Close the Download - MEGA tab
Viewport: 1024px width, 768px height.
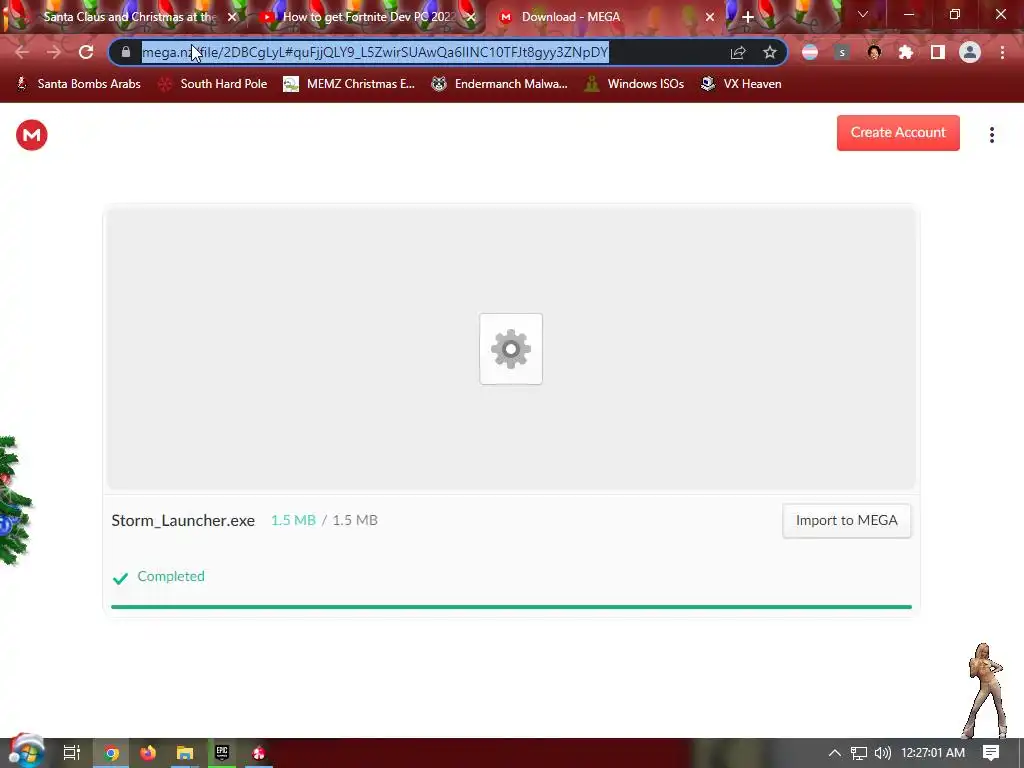(x=710, y=17)
